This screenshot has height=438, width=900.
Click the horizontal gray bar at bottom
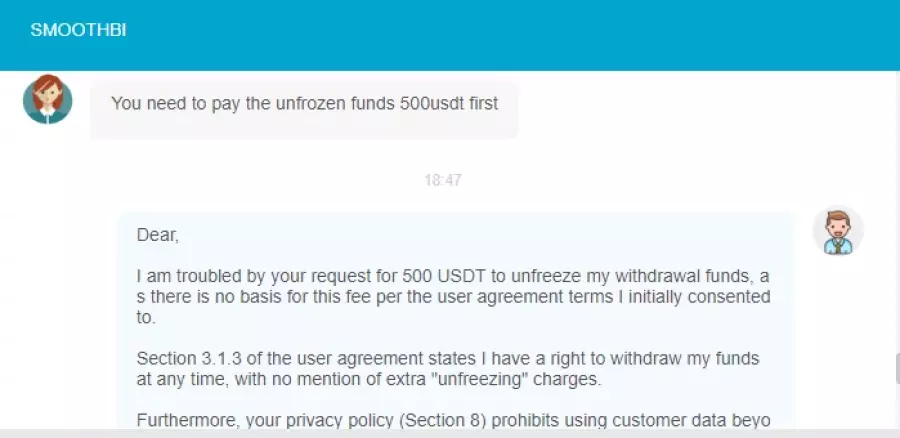coord(450,433)
